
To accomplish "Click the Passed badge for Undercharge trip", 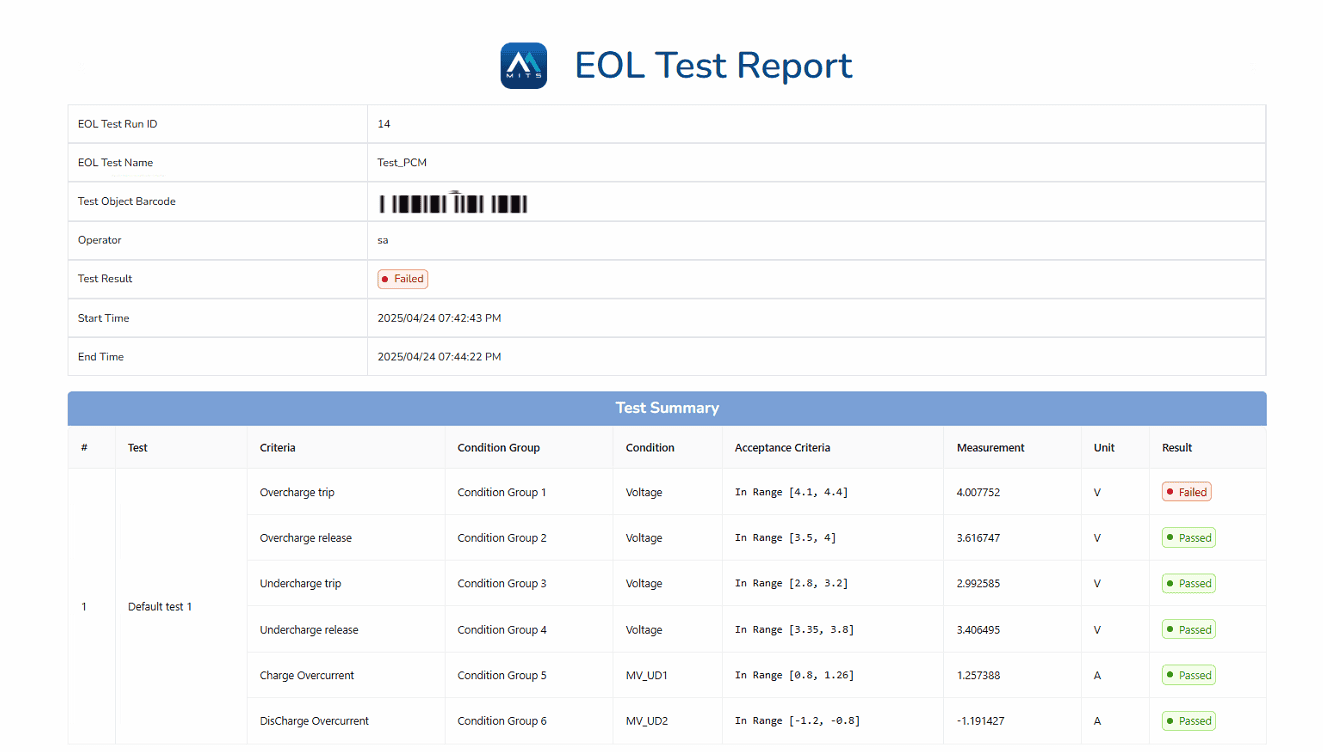I will 1188,584.
